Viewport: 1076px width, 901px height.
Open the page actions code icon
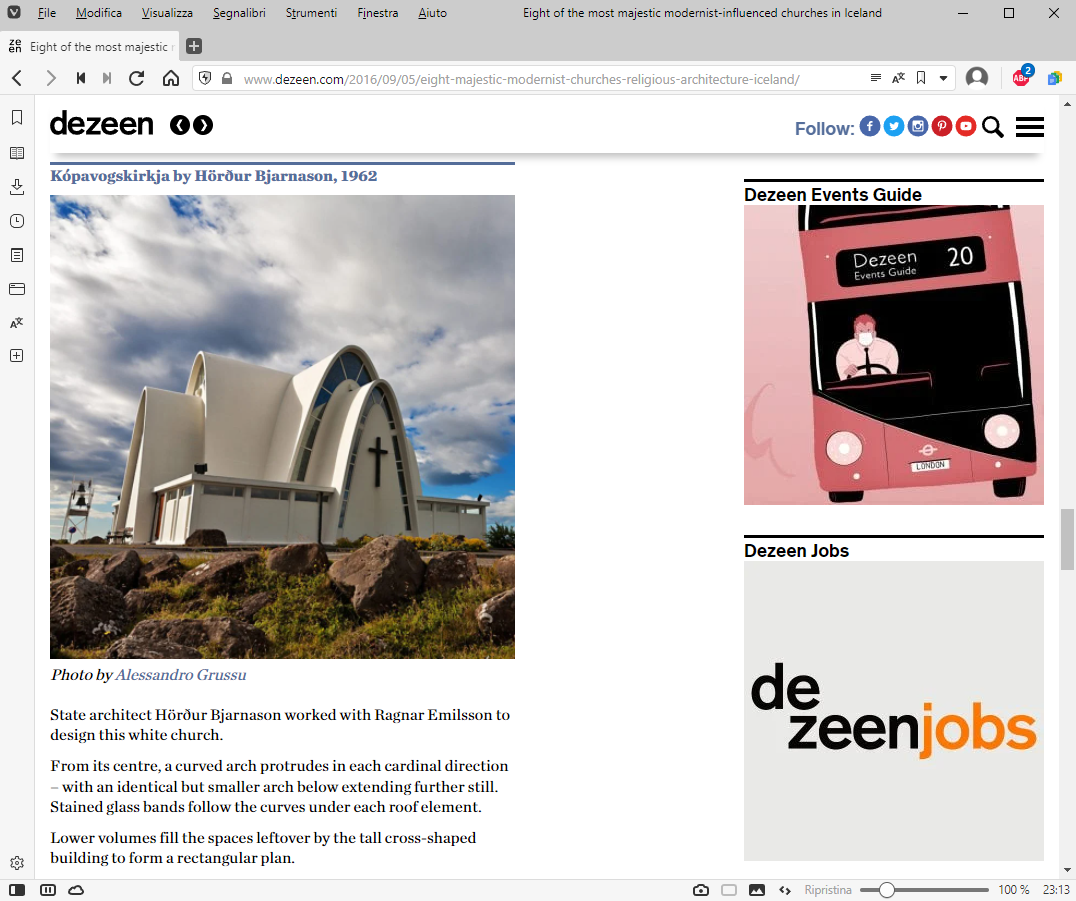pos(785,890)
